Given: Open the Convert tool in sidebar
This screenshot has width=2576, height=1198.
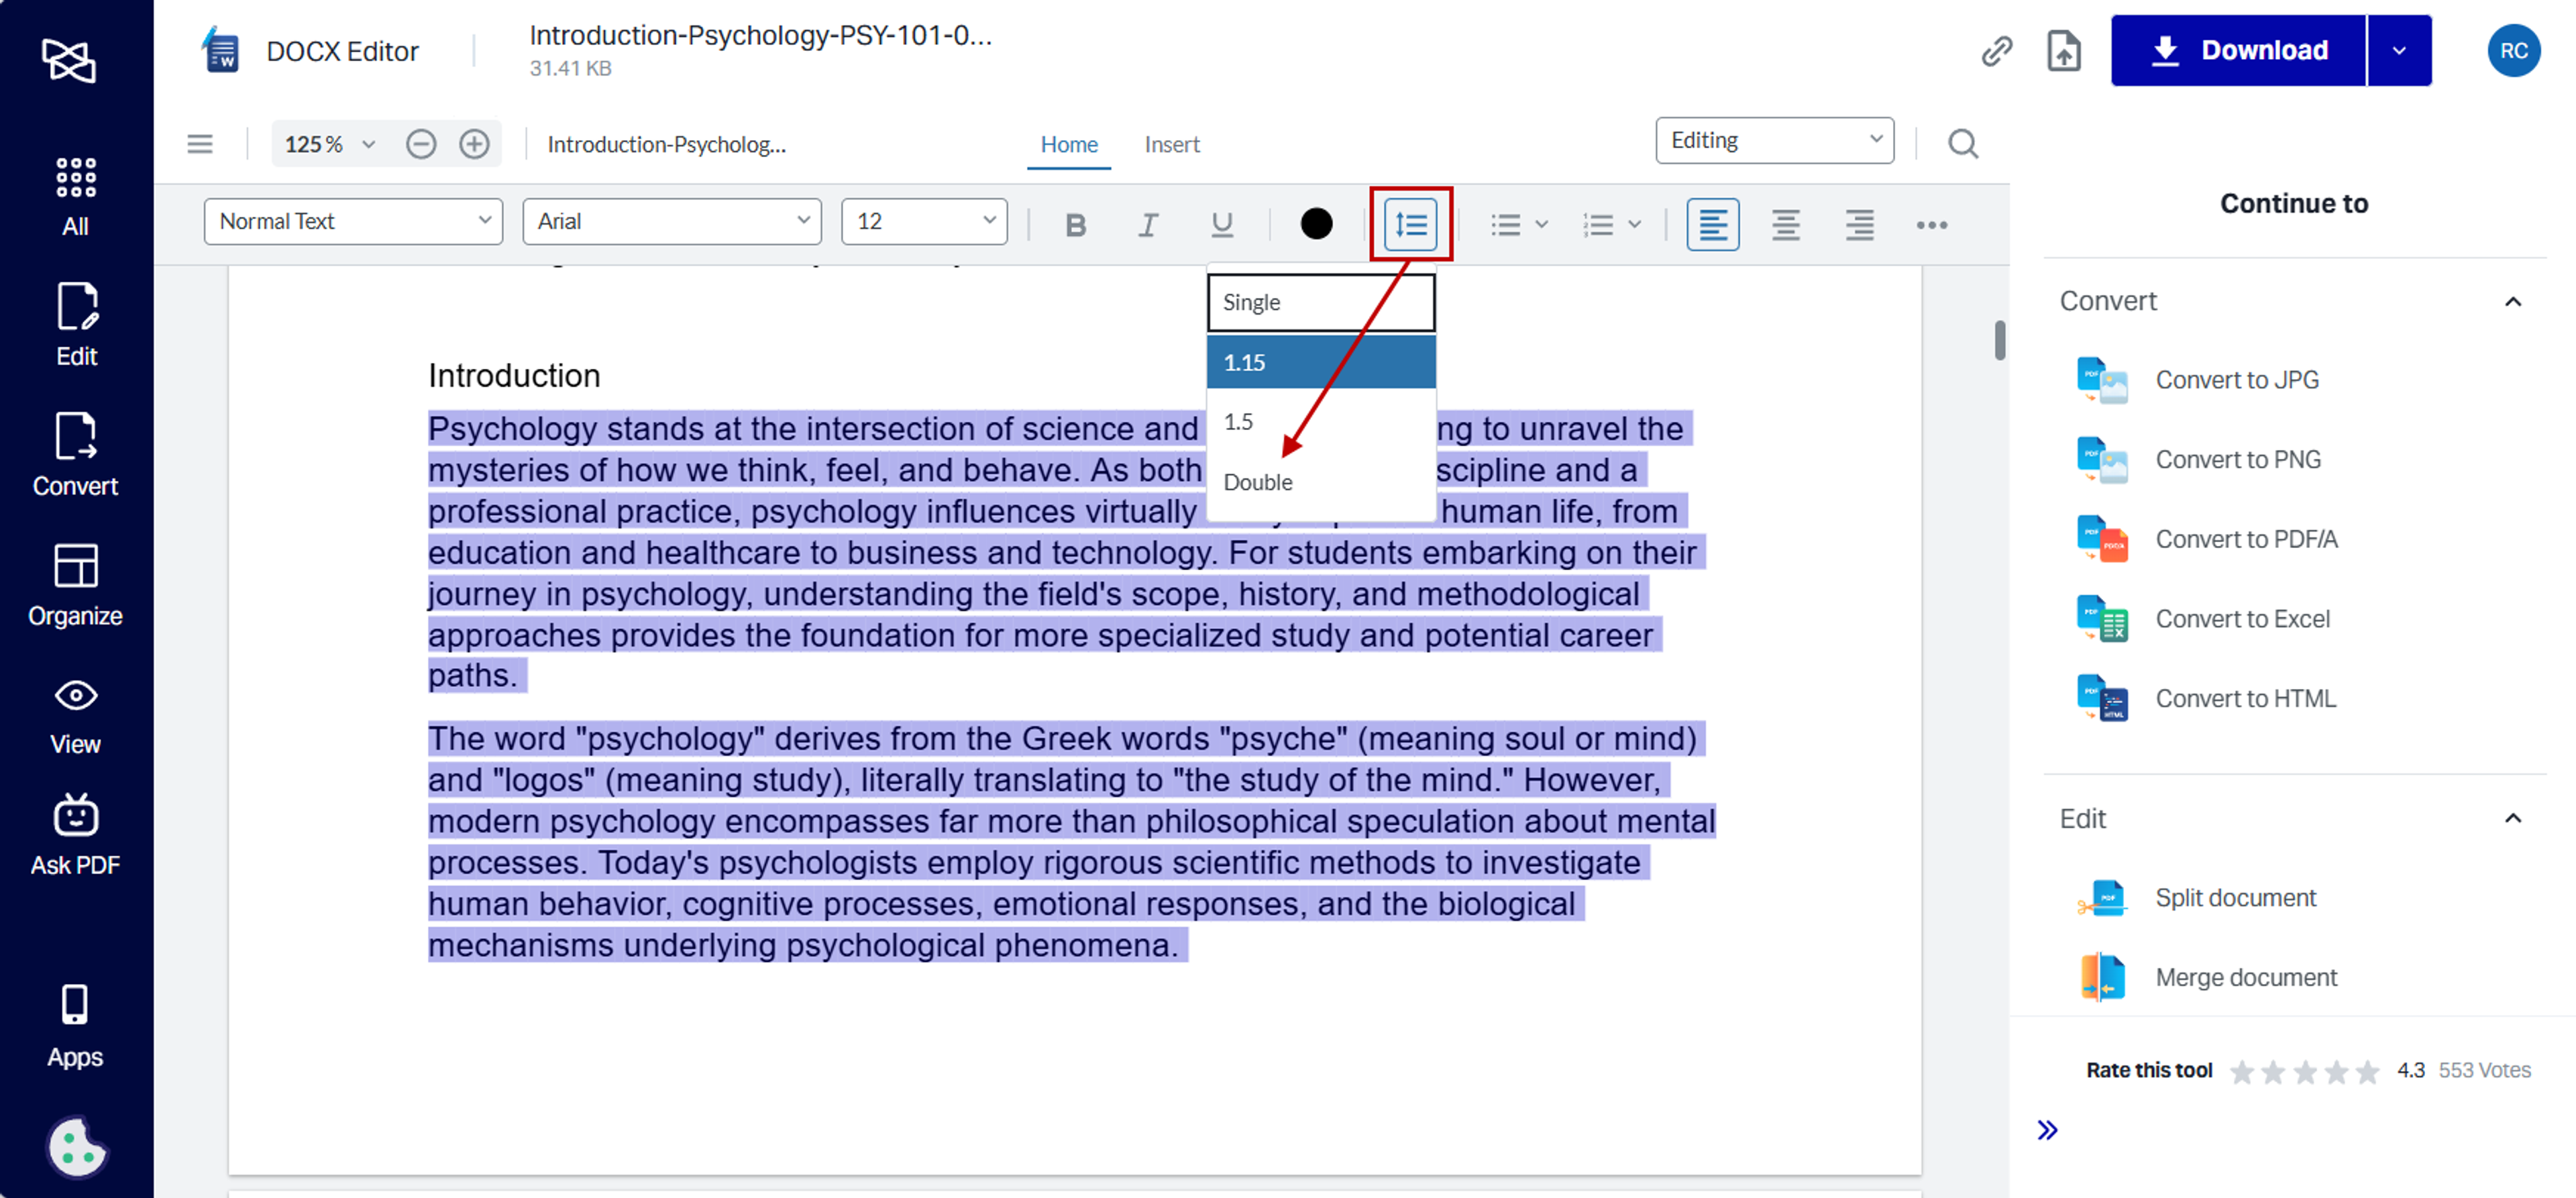Looking at the screenshot, I should 76,455.
